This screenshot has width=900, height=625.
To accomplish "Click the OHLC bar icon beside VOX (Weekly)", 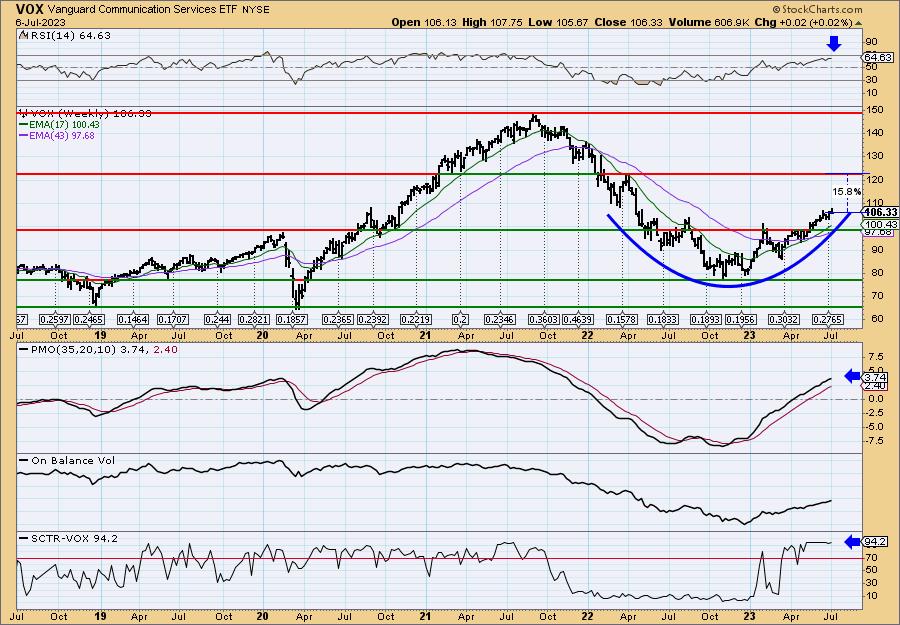I will [x=23, y=113].
